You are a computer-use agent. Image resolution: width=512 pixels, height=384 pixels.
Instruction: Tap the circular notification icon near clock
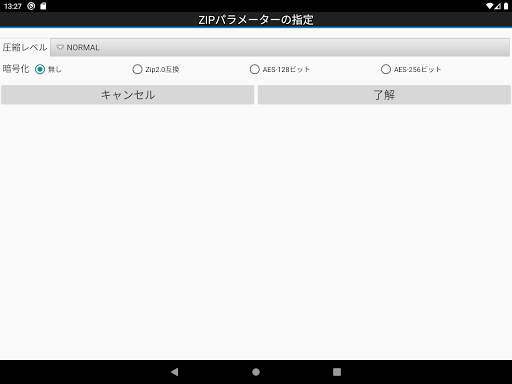(31, 6)
